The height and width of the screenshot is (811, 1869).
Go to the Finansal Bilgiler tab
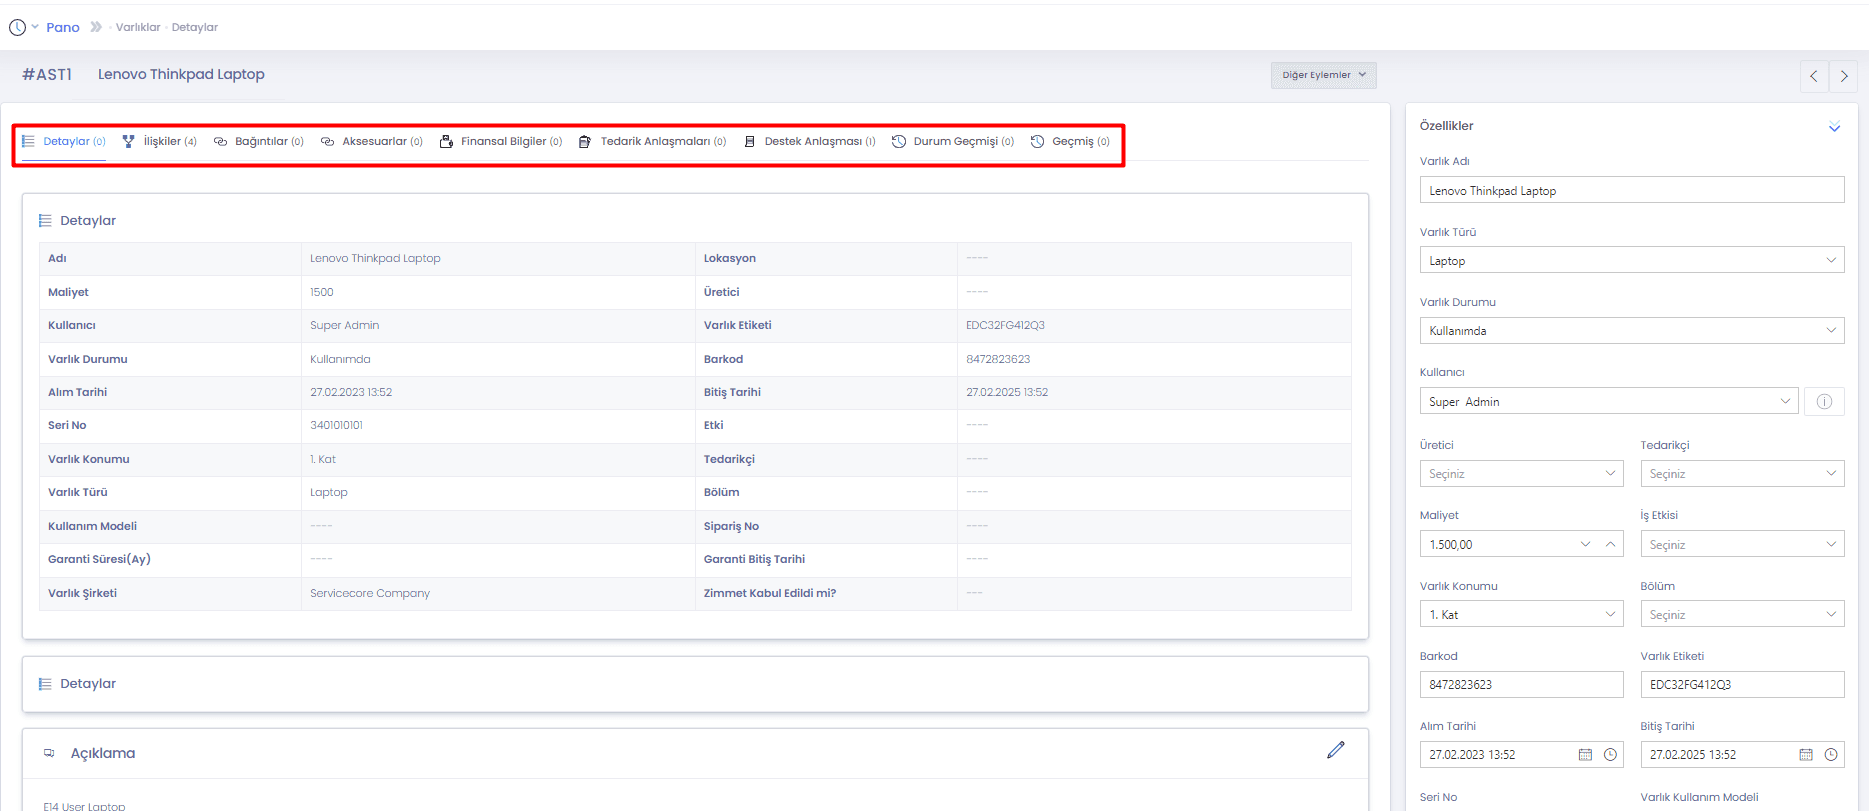[501, 142]
